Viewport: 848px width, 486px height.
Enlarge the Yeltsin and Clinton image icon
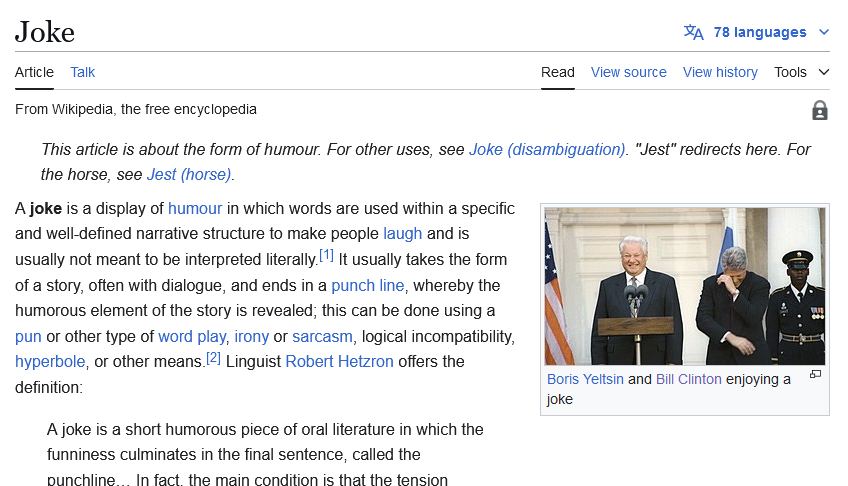tap(815, 375)
